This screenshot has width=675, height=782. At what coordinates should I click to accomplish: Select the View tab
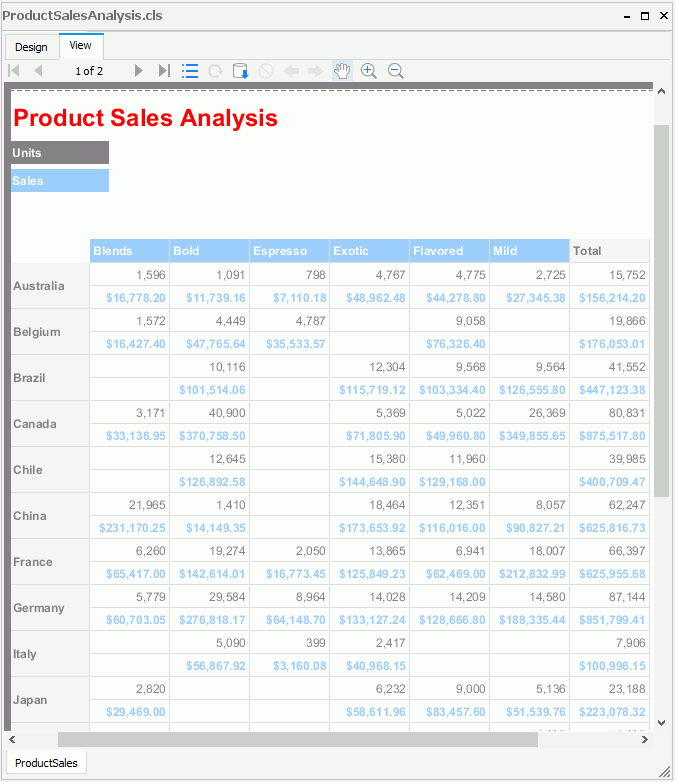[81, 45]
